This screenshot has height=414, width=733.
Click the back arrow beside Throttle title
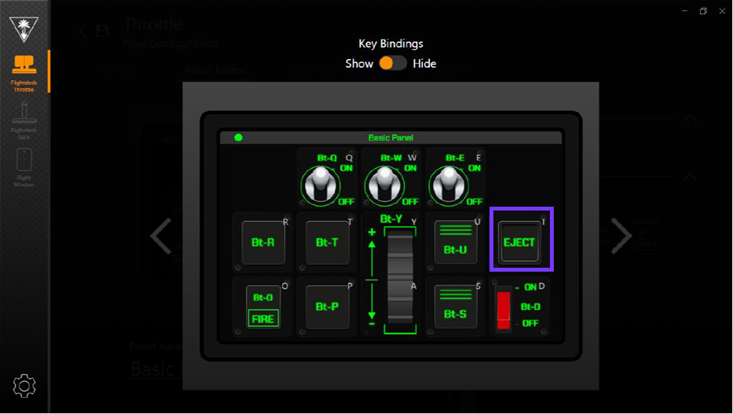click(x=83, y=31)
